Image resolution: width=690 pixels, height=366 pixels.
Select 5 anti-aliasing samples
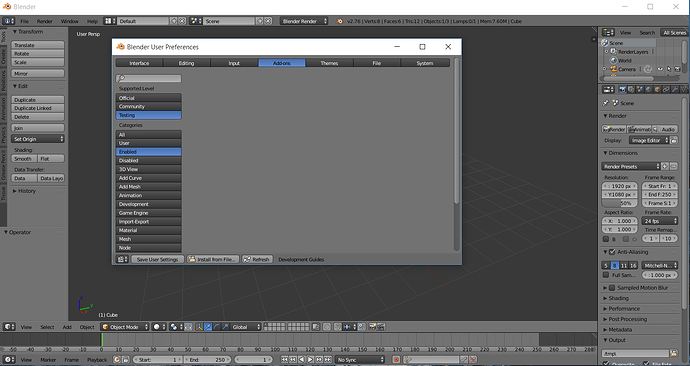(606, 265)
